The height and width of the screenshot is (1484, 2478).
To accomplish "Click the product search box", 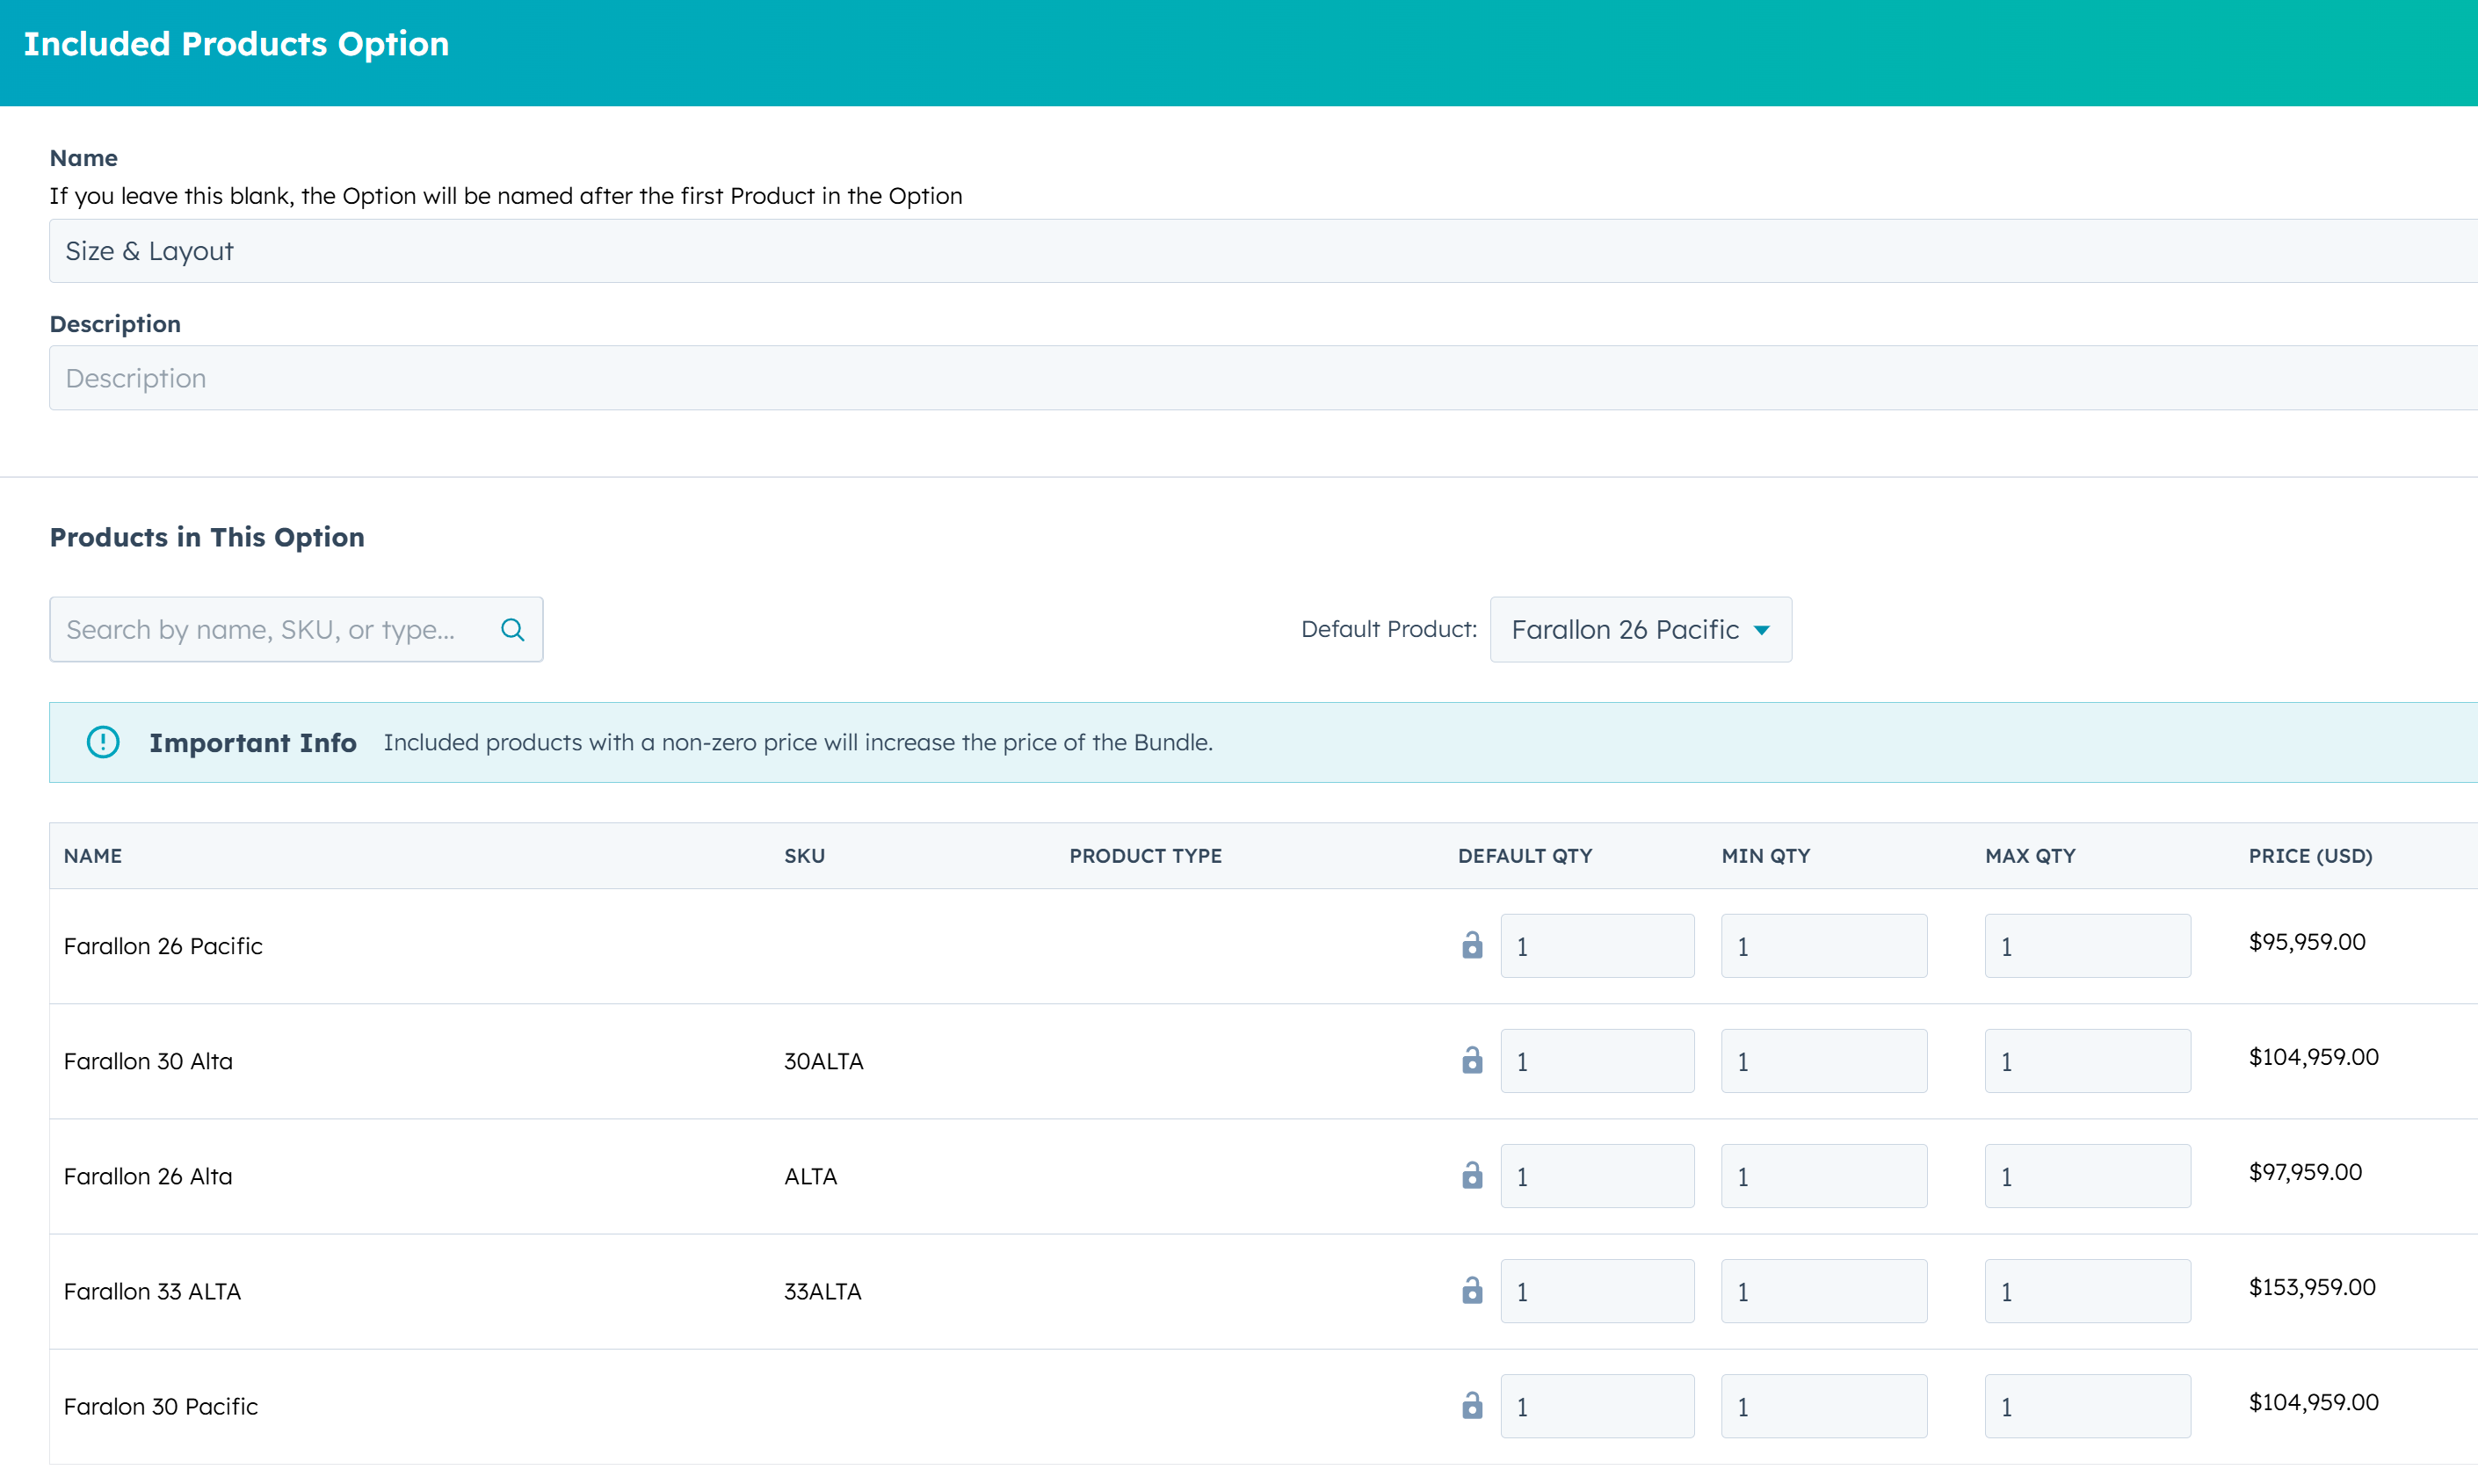I will pyautogui.click(x=270, y=629).
